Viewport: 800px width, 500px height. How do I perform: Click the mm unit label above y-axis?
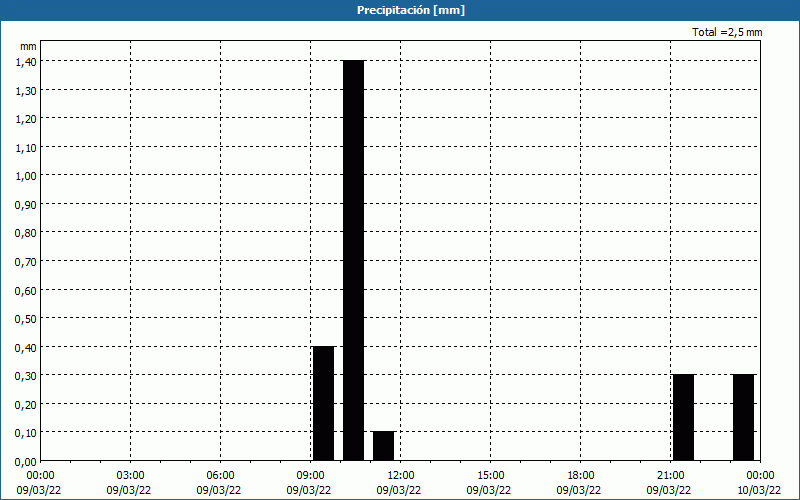coord(29,46)
